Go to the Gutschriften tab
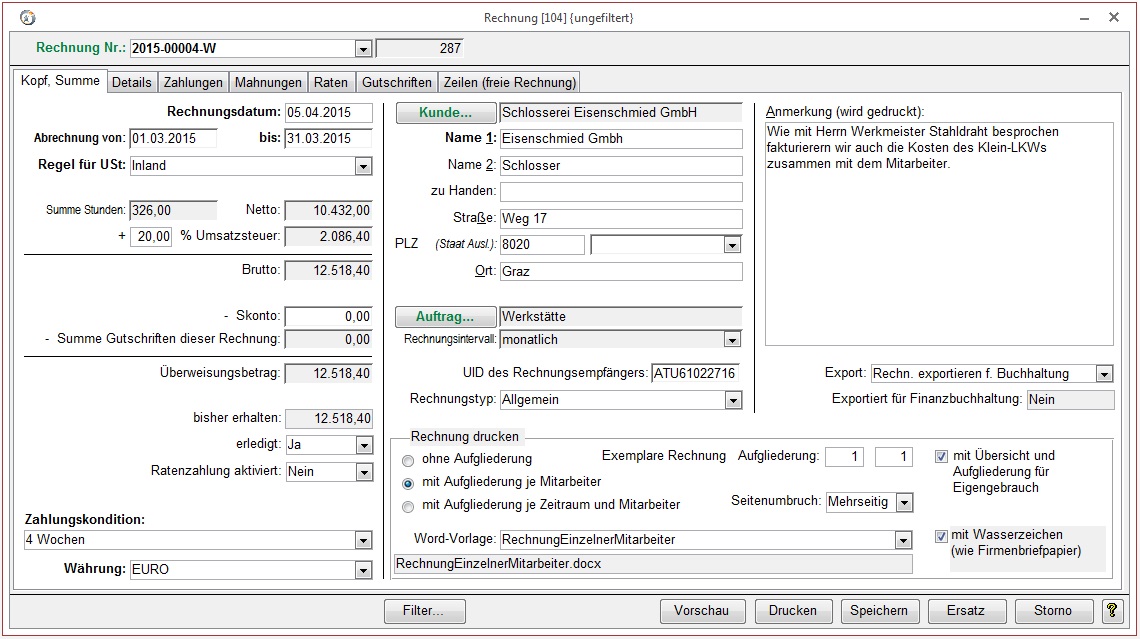The image size is (1140, 639). [x=397, y=82]
